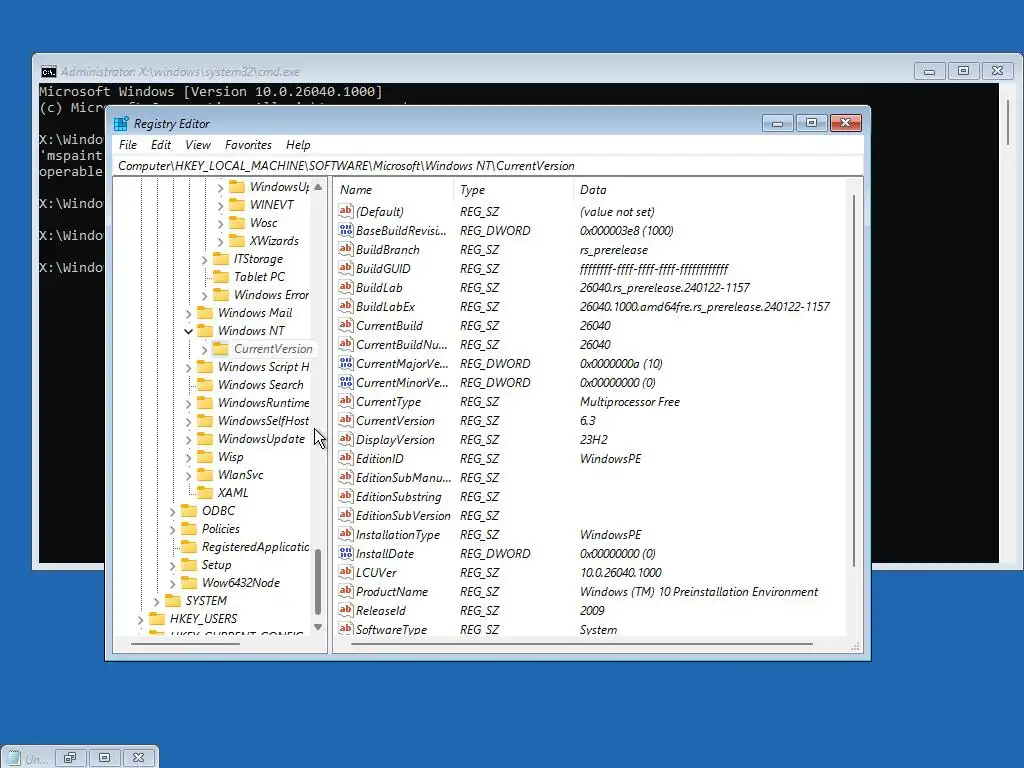Click the CurrentVersion folder icon
Viewport: 1024px width, 768px height.
click(x=221, y=349)
